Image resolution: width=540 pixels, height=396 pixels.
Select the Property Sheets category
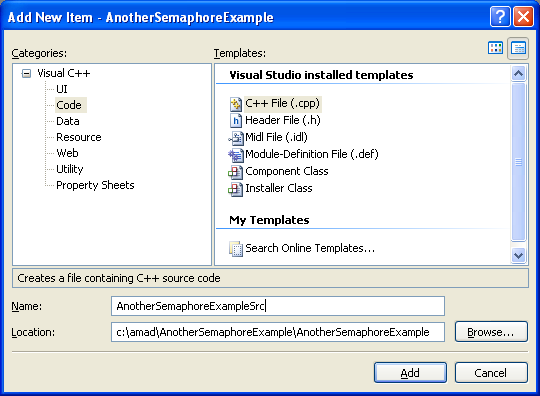[95, 185]
